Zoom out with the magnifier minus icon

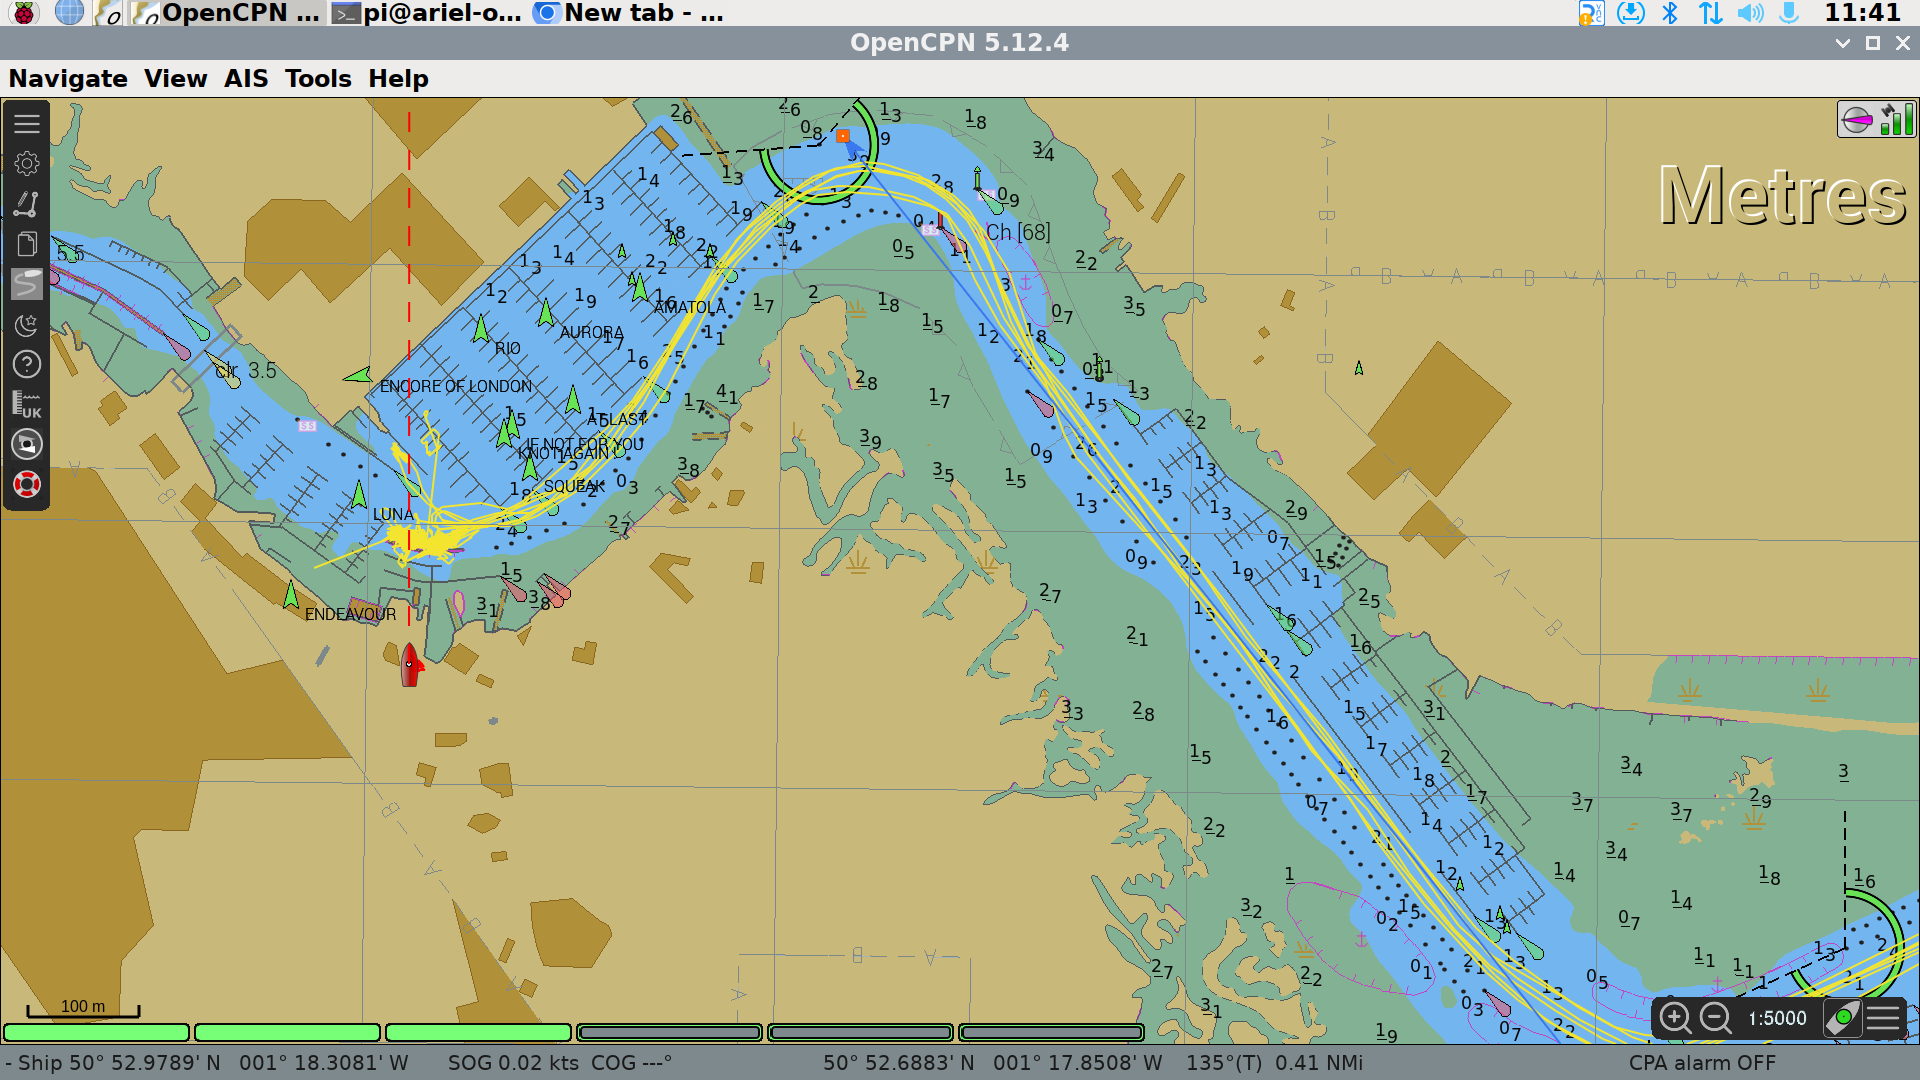click(1716, 1018)
